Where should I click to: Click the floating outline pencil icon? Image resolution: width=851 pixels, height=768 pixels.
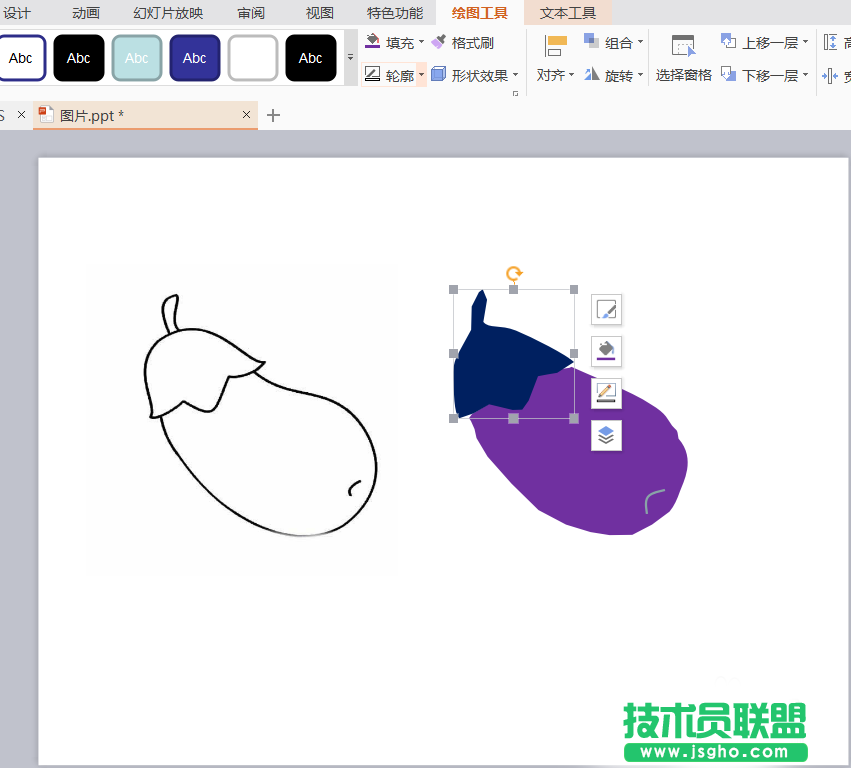click(606, 393)
